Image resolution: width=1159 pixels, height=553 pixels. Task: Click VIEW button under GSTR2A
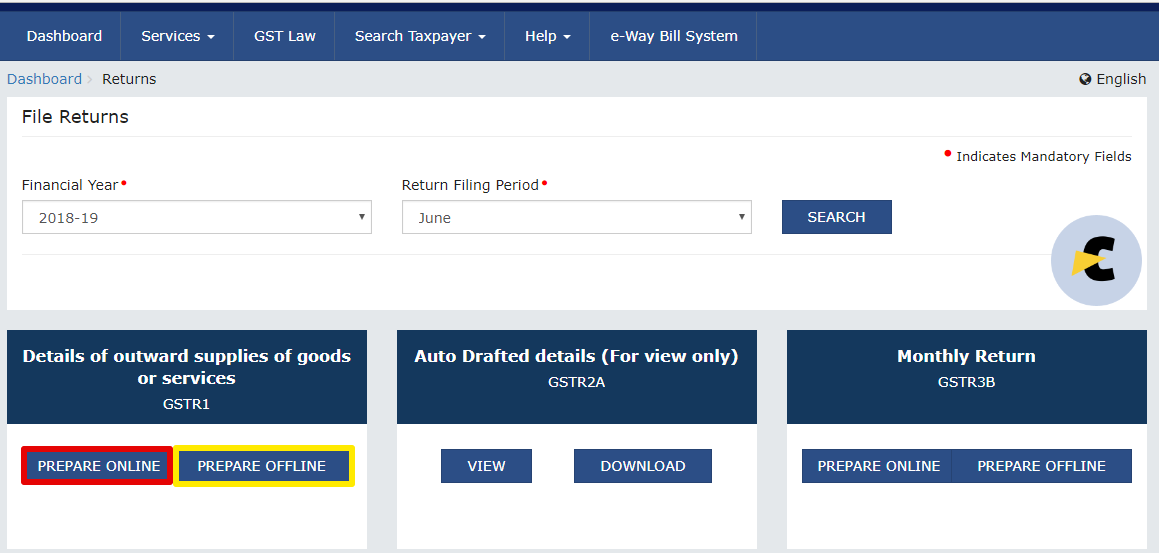(x=486, y=466)
